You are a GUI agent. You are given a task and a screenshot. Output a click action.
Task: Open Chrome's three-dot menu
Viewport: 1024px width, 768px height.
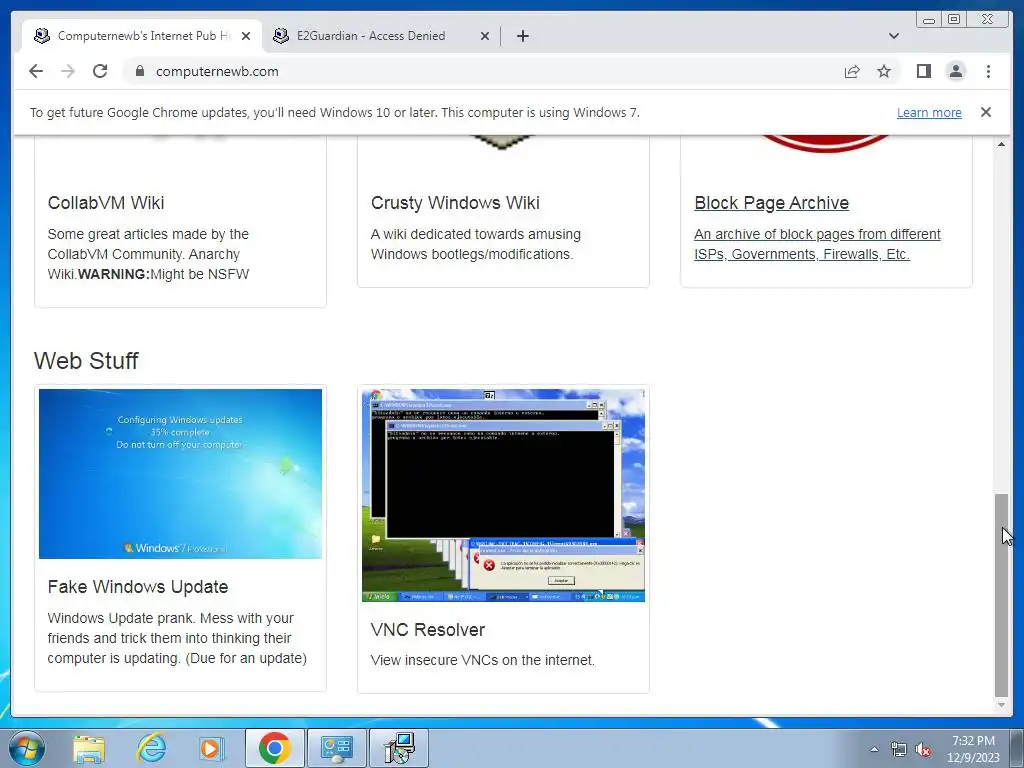coord(988,71)
